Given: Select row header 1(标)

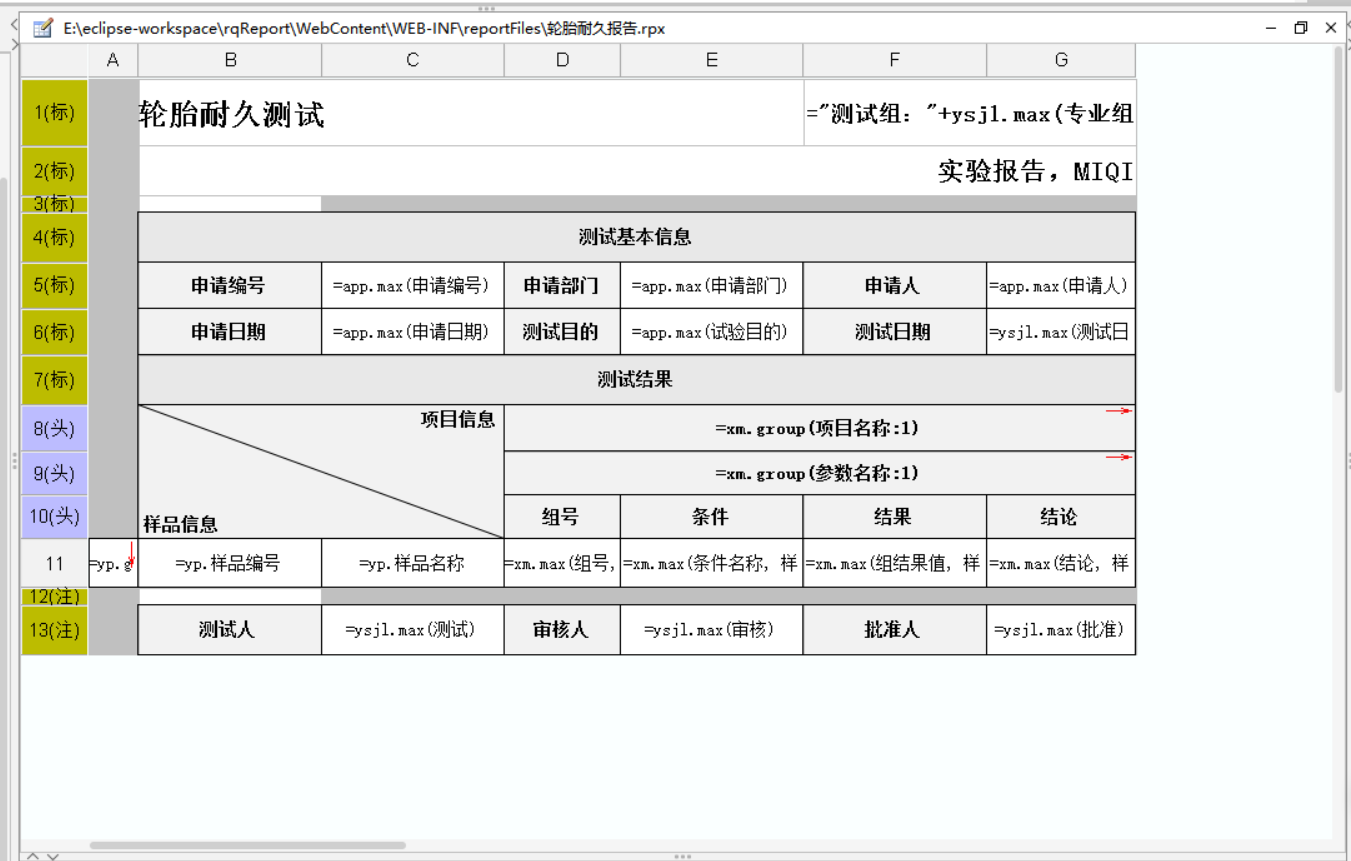Looking at the screenshot, I should tap(55, 113).
